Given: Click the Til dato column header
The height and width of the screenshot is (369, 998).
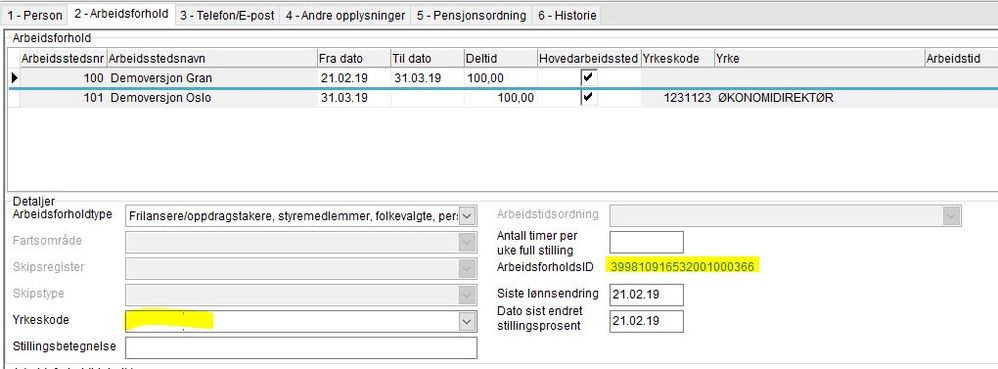Looking at the screenshot, I should click(x=427, y=59).
